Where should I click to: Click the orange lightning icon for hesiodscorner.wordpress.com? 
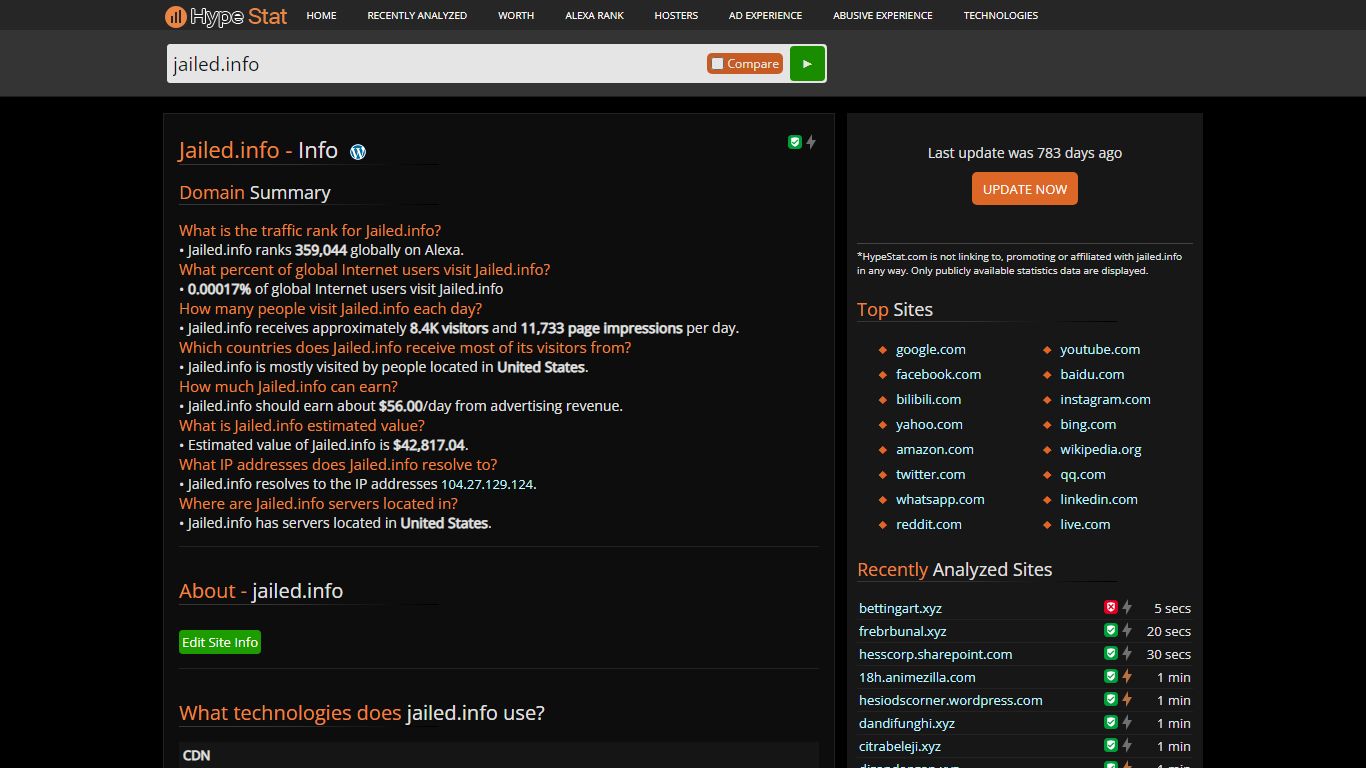click(x=1127, y=699)
